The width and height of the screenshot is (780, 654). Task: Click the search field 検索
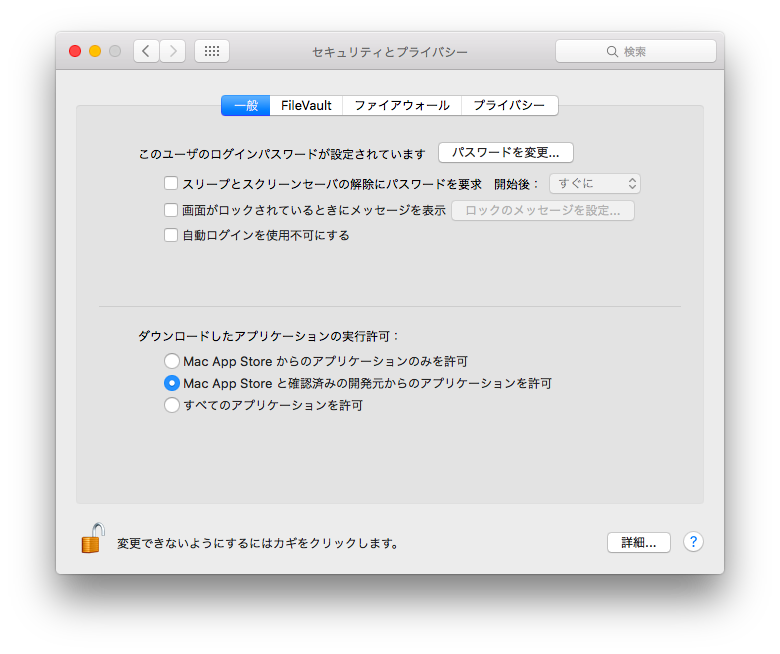pos(636,51)
